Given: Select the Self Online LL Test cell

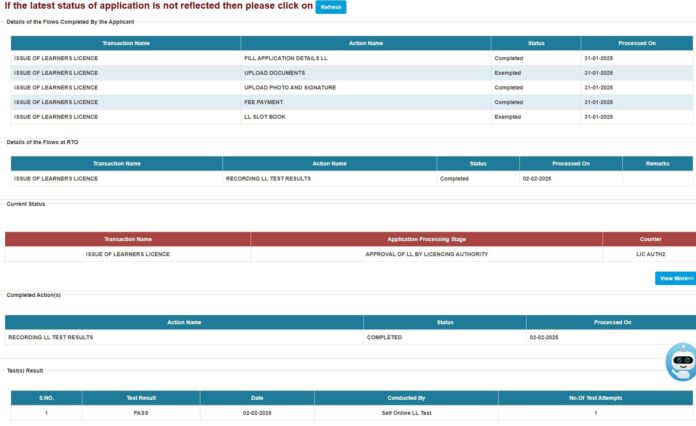Looking at the screenshot, I should point(406,412).
